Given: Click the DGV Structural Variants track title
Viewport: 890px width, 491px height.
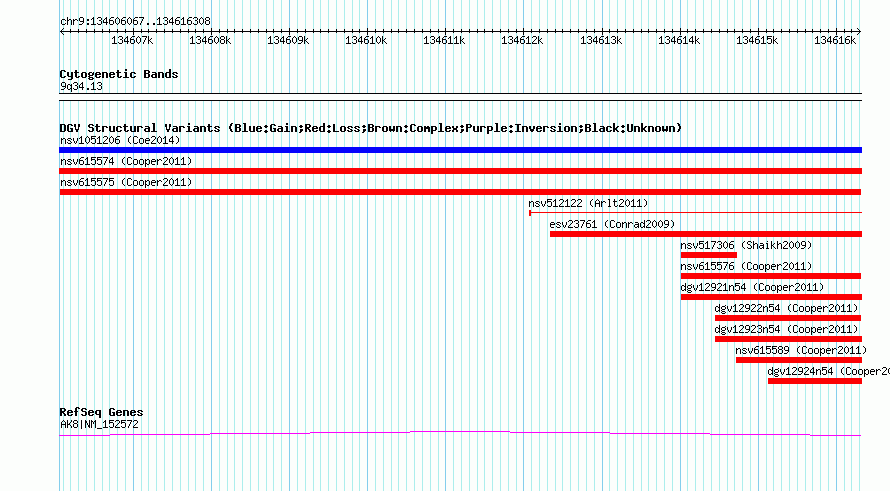Looking at the screenshot, I should [371, 128].
